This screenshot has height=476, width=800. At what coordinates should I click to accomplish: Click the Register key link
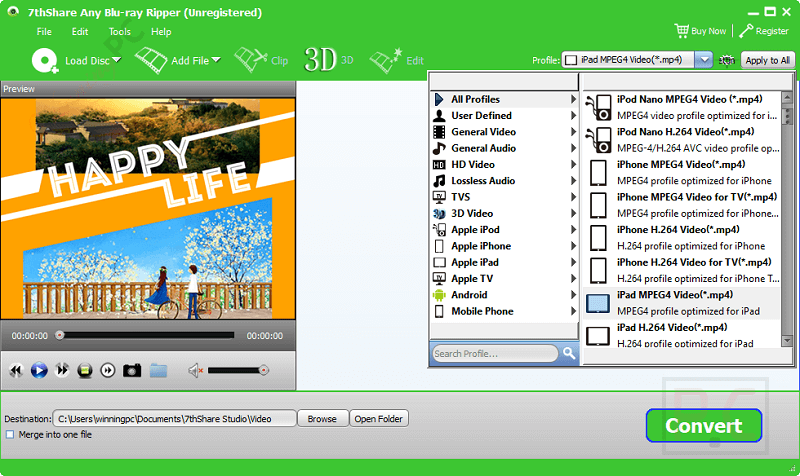point(764,31)
